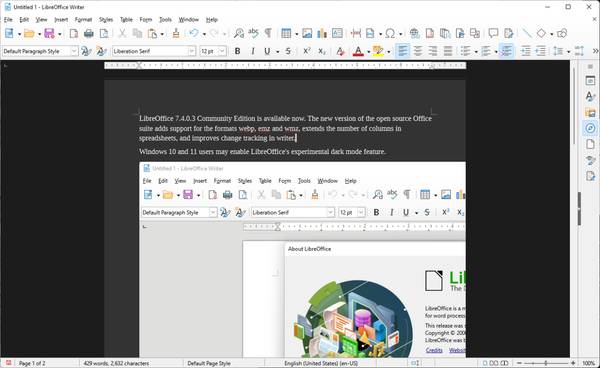Viewport: 600px width, 368px height.
Task: Click the zoom in plus button
Action: coord(573,363)
